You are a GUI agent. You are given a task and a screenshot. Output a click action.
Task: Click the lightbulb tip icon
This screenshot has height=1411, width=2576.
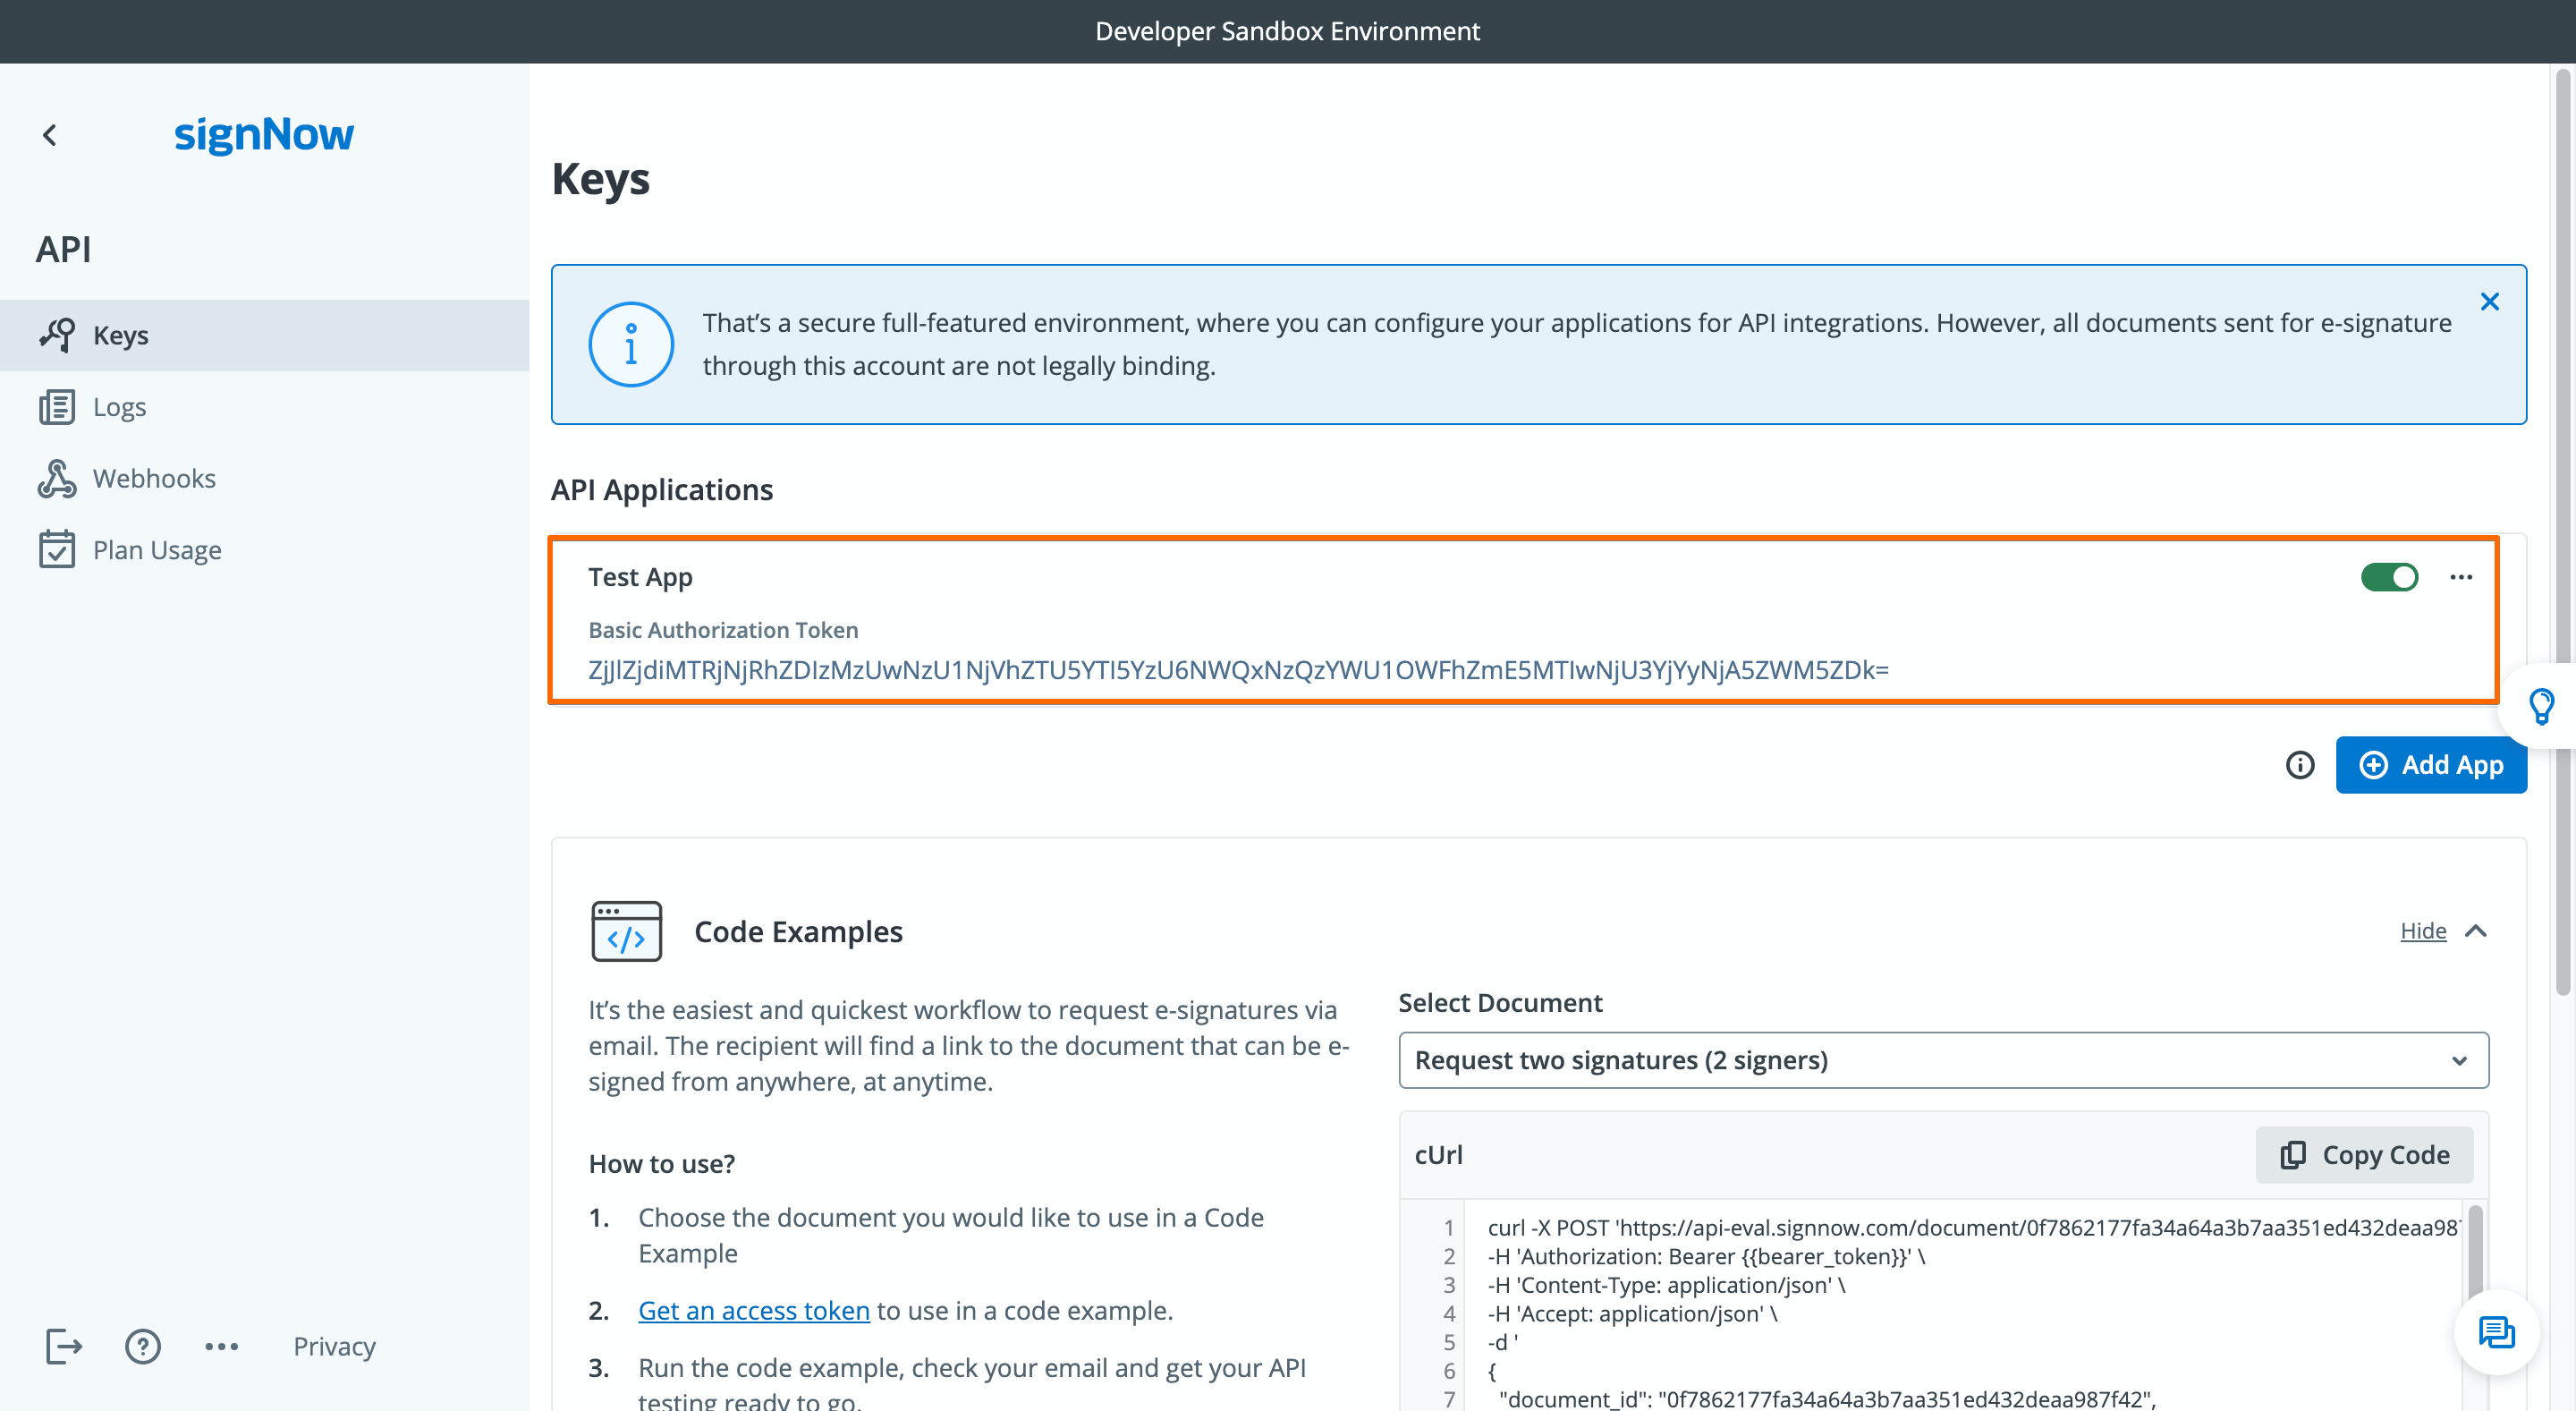click(x=2543, y=706)
